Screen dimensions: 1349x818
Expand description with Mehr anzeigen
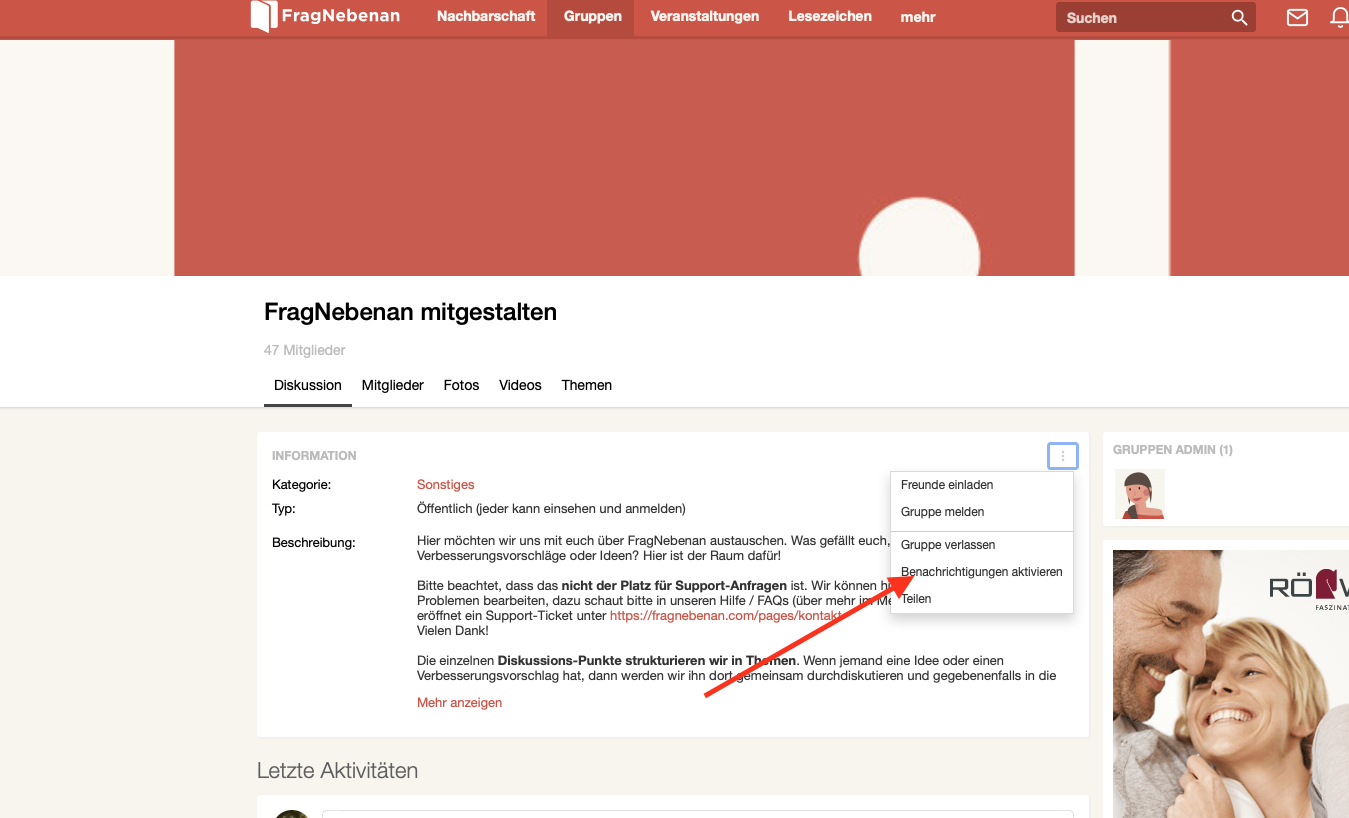[459, 703]
